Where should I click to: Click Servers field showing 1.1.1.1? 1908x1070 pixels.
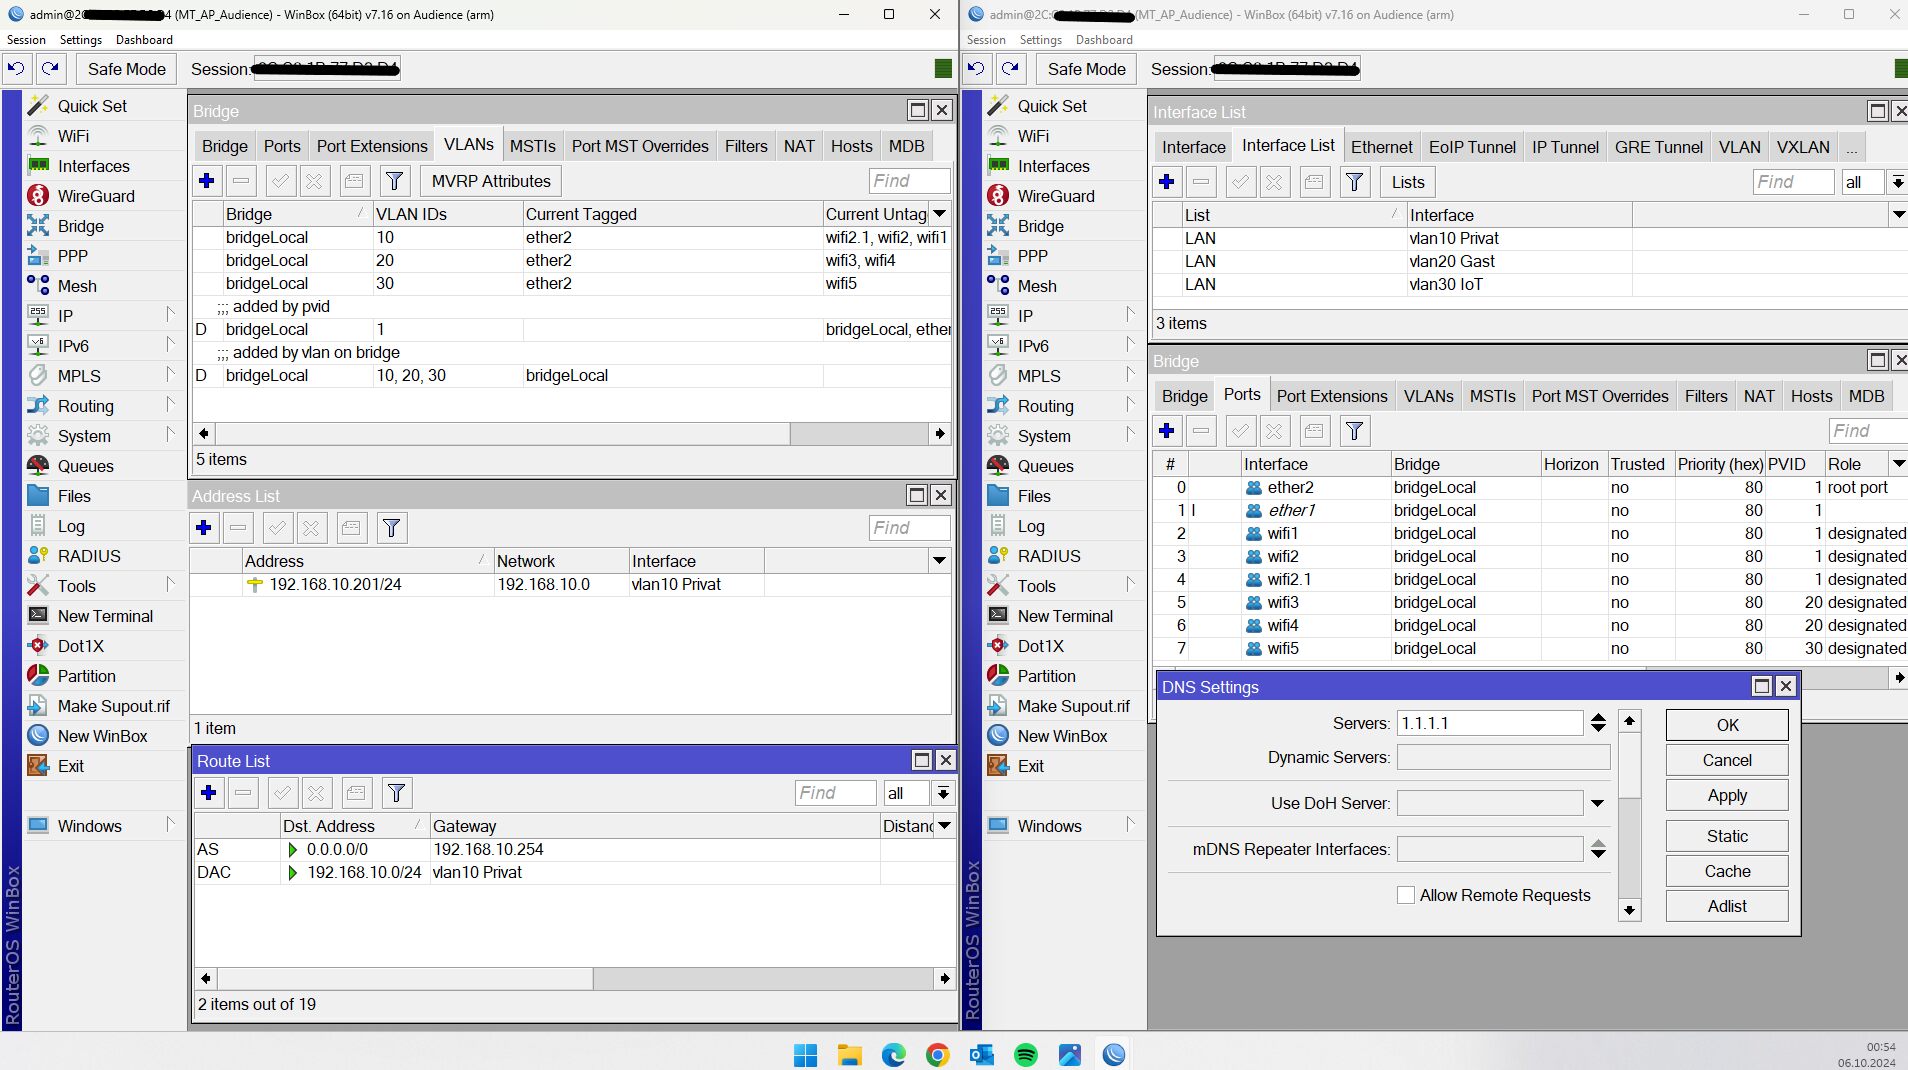1489,723
